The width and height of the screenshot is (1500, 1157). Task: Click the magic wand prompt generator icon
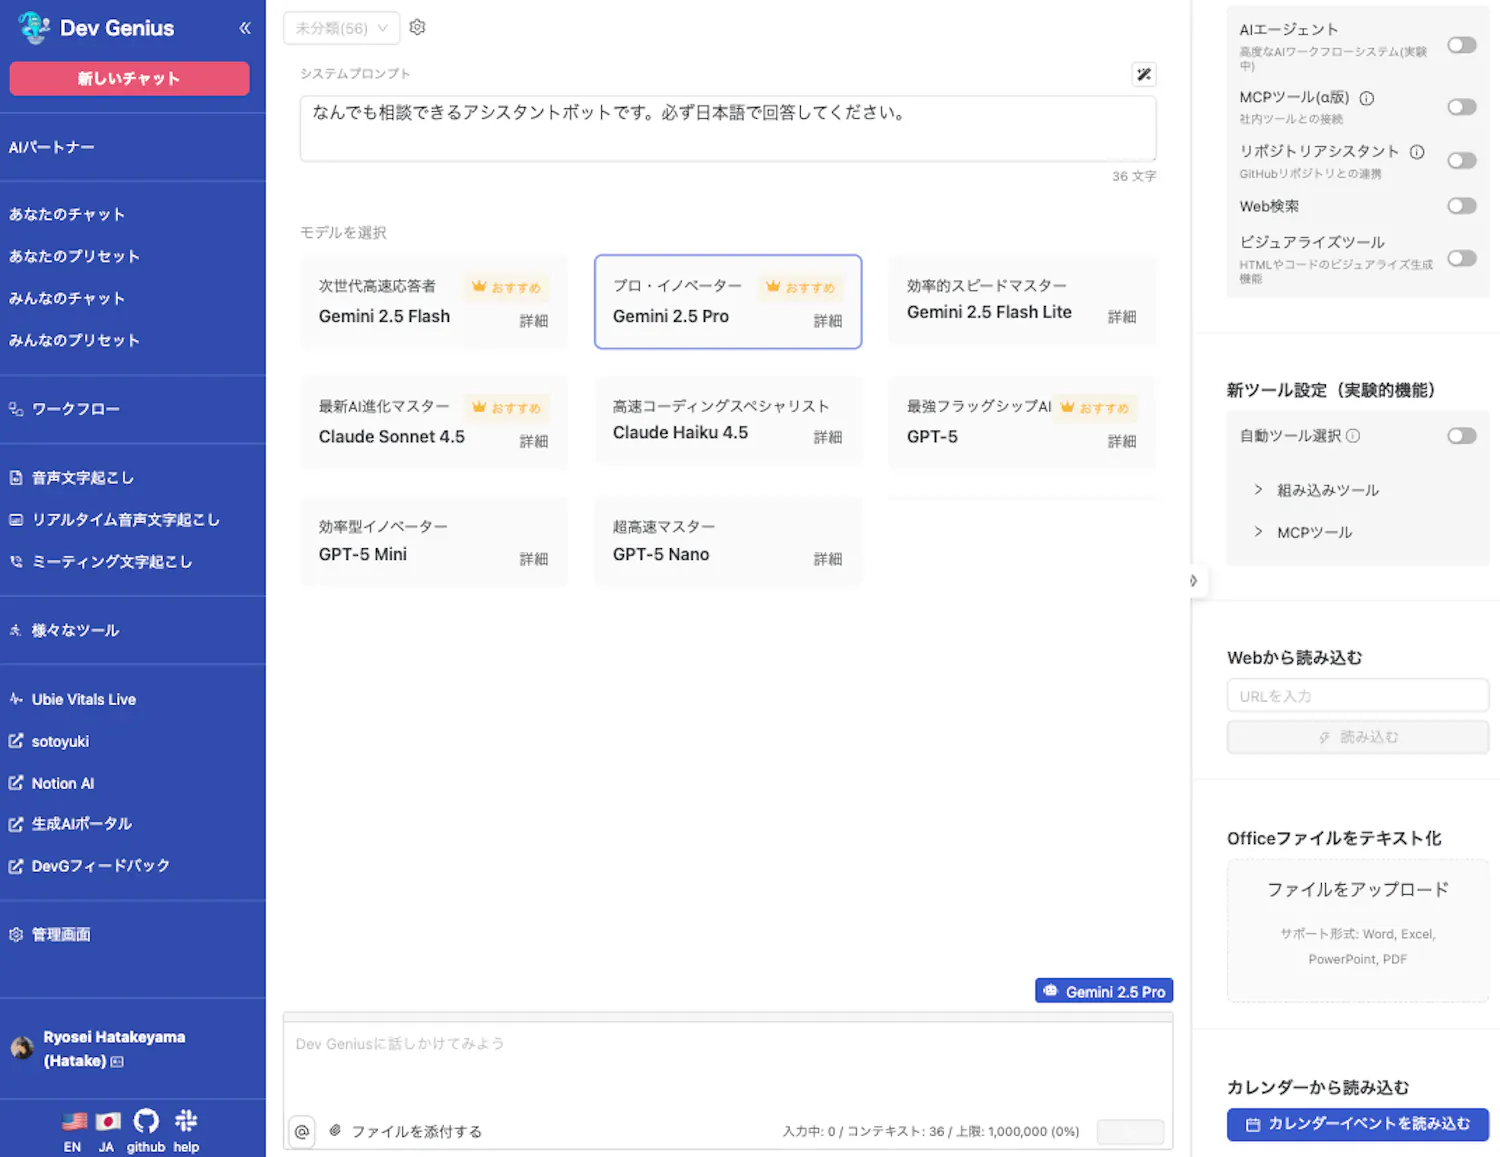[1143, 74]
